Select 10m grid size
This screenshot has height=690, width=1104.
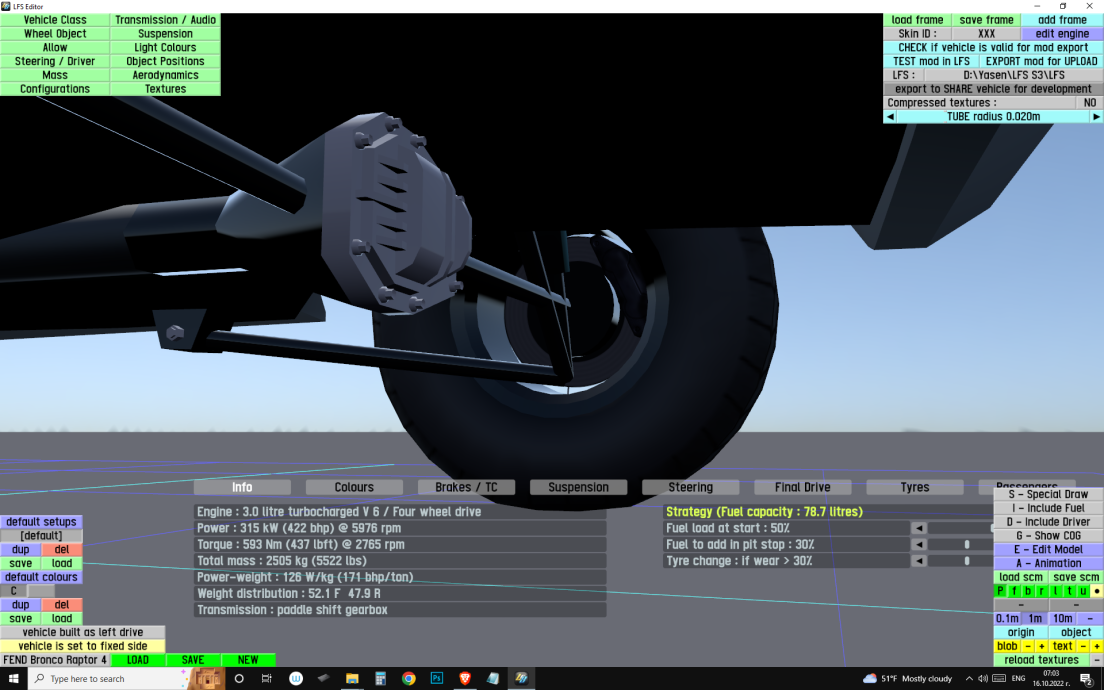(1062, 618)
